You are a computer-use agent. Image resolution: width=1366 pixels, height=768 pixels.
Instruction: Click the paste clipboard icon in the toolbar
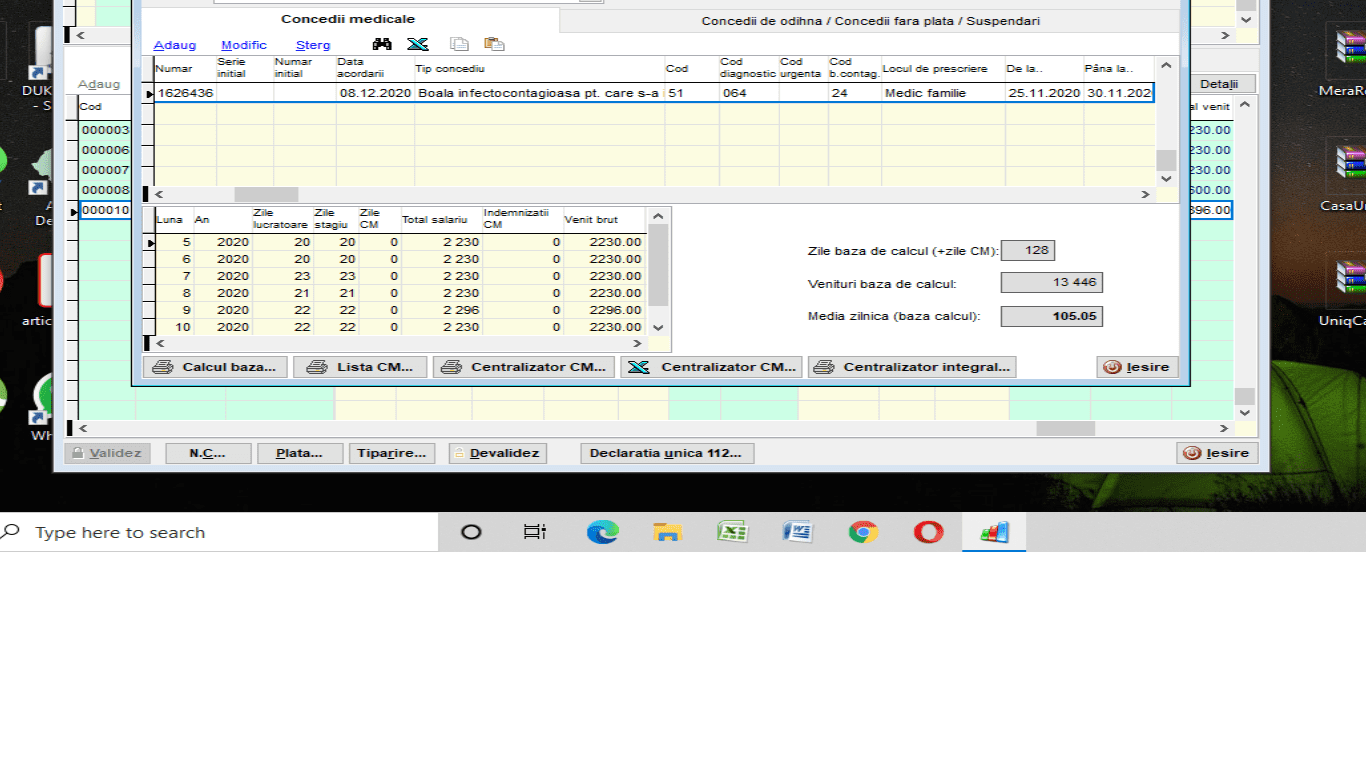494,44
